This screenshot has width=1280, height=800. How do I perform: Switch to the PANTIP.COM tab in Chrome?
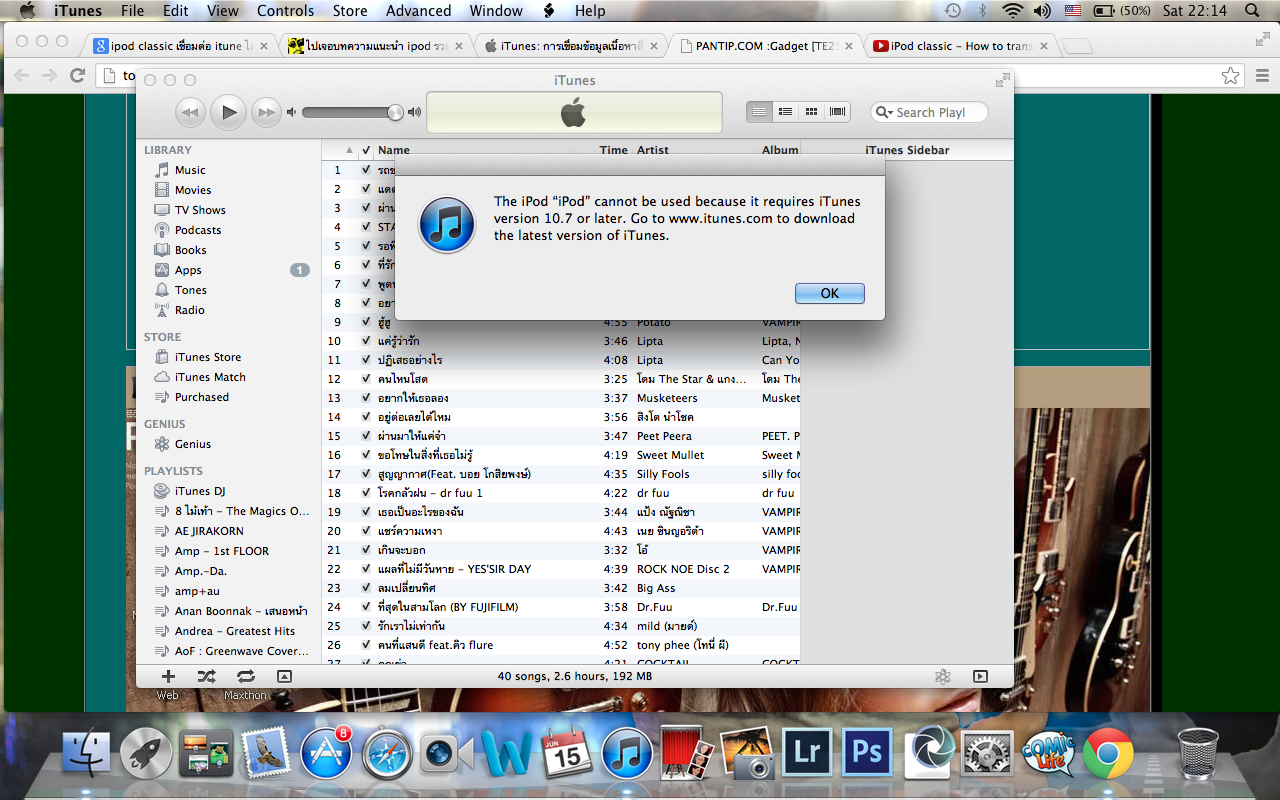[x=765, y=46]
